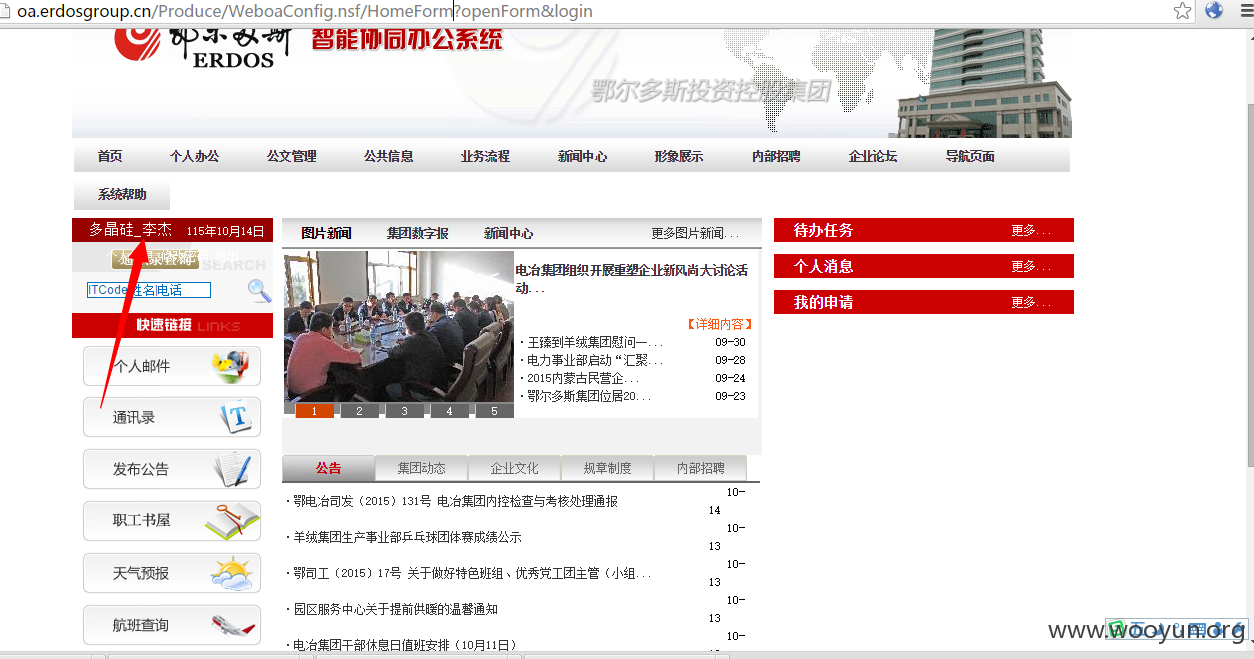Select the 集团动态 tab

[421, 468]
